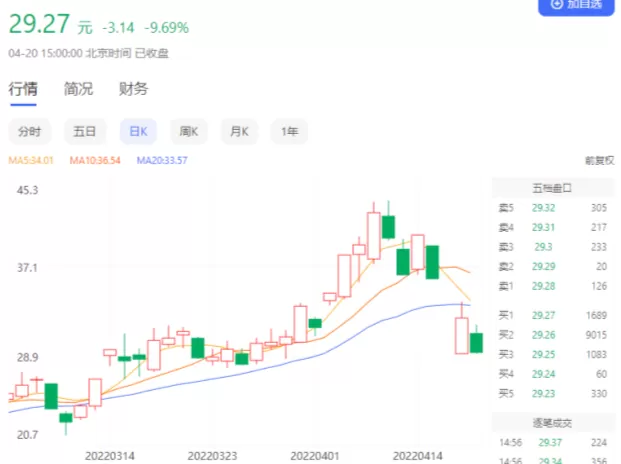This screenshot has height=464, width=621.
Task: Click the MA10 indicator label
Action: point(95,160)
